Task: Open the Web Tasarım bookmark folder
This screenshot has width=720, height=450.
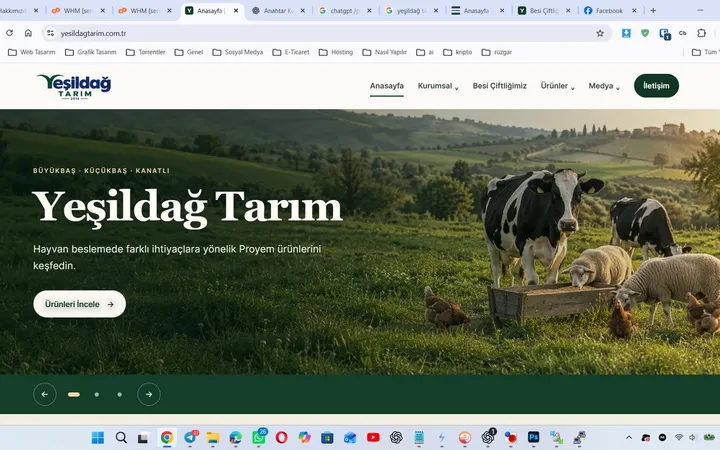Action: (x=32, y=52)
